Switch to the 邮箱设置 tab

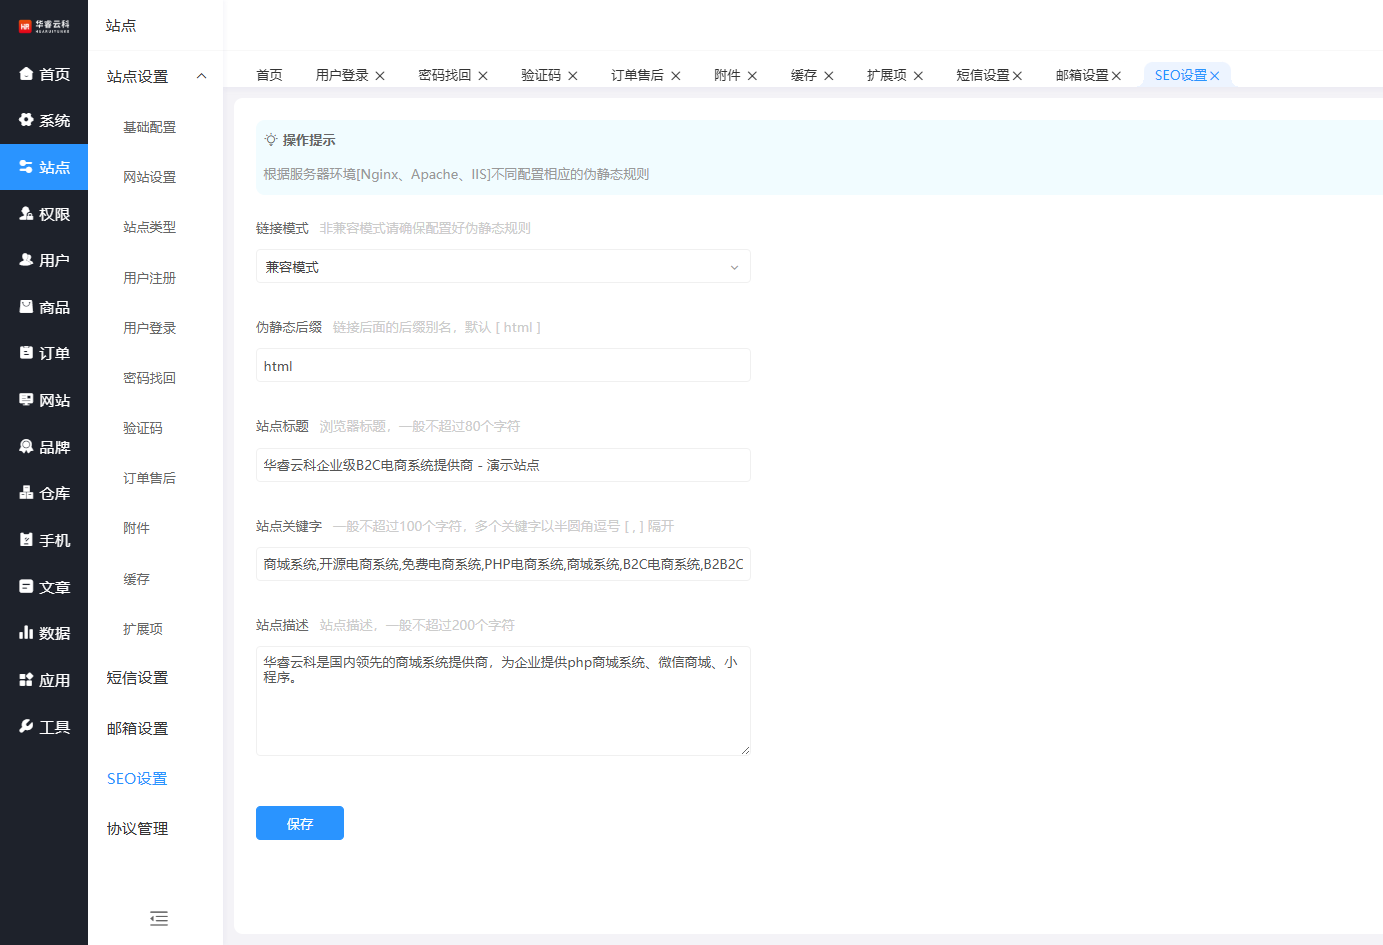(x=1081, y=75)
